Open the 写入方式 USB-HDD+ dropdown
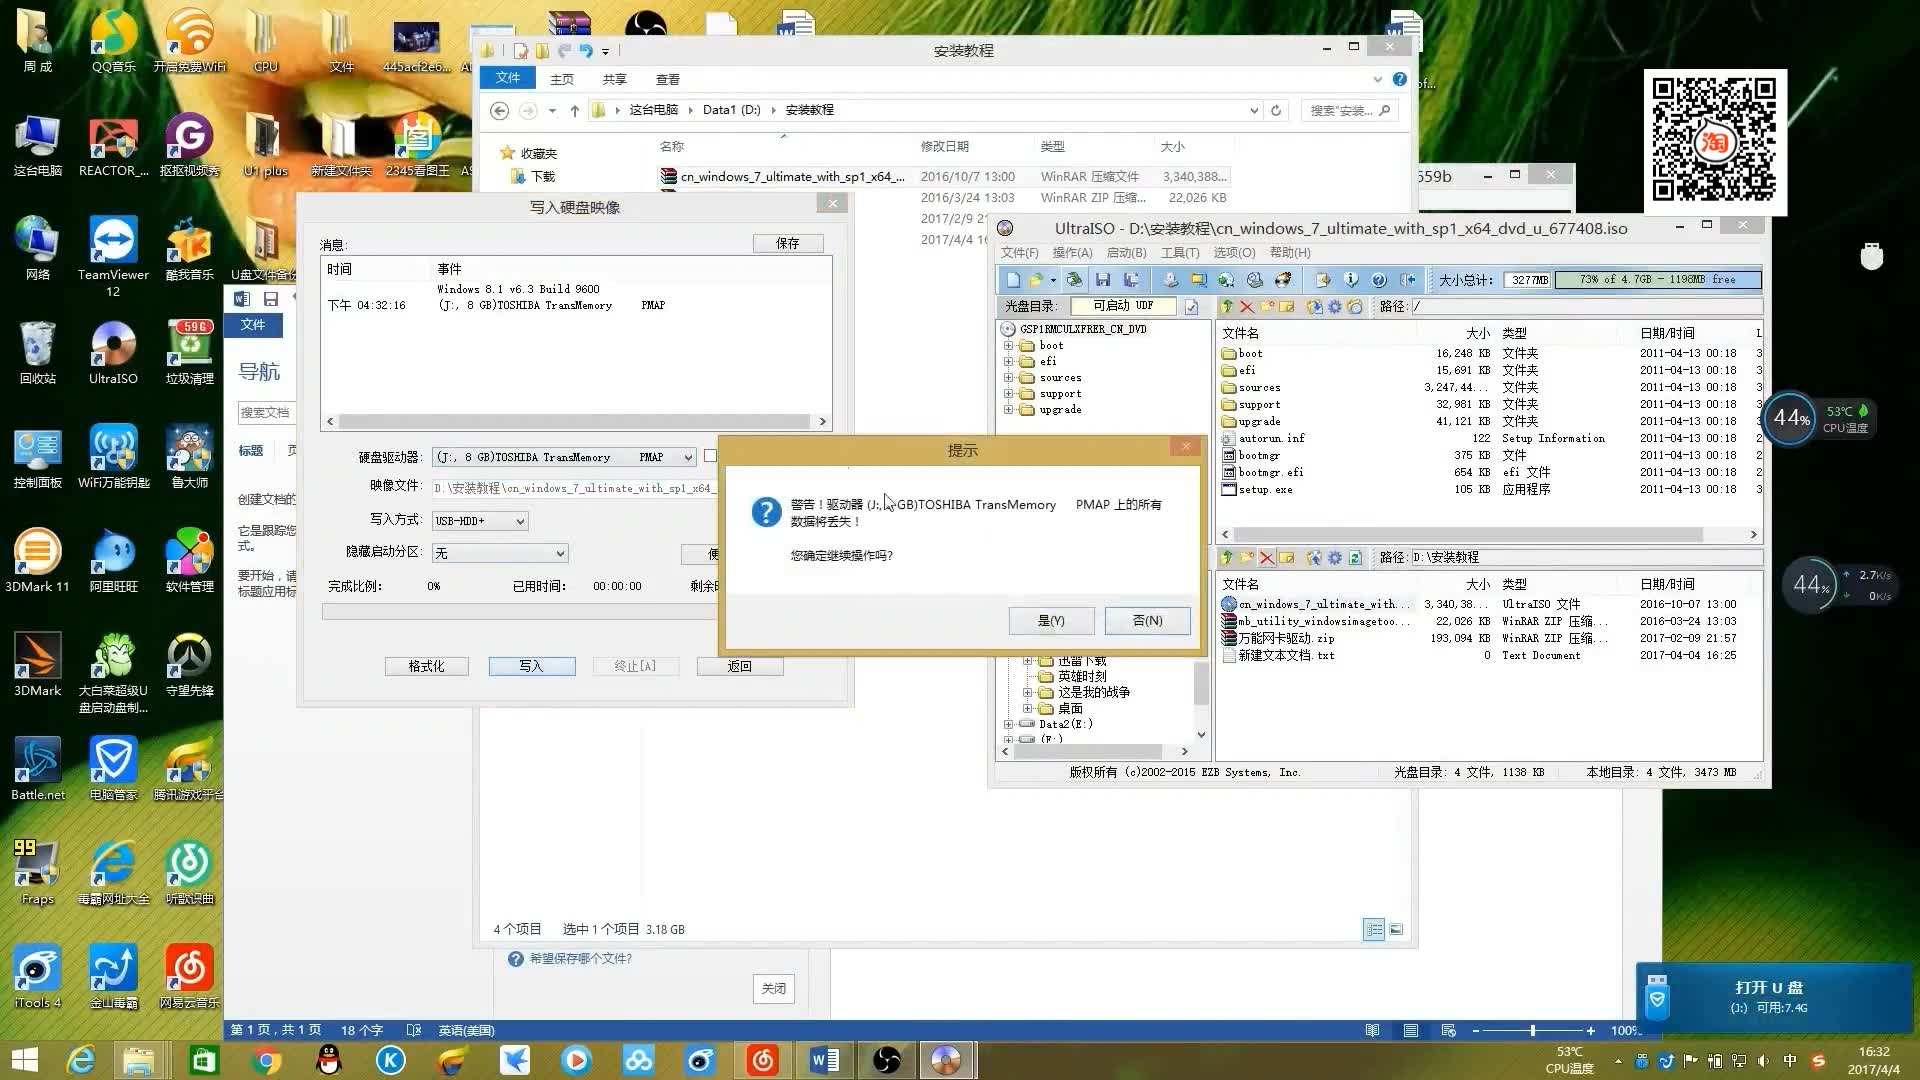This screenshot has width=1920, height=1080. 480,521
